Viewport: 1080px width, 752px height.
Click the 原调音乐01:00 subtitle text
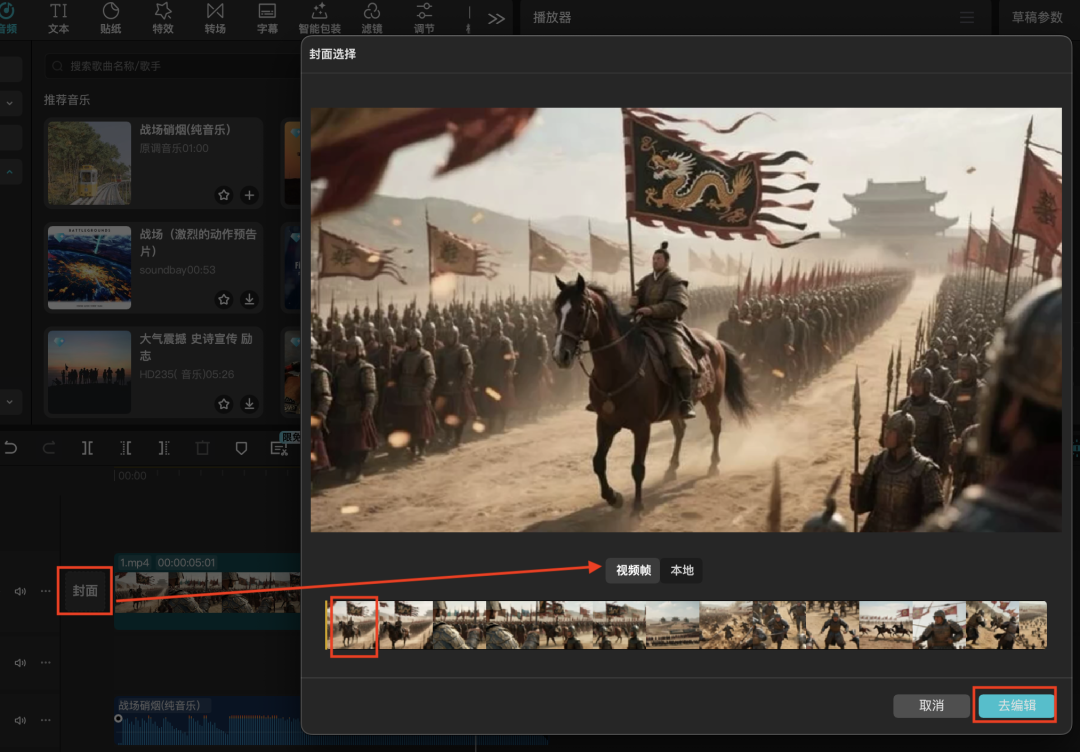(x=174, y=148)
